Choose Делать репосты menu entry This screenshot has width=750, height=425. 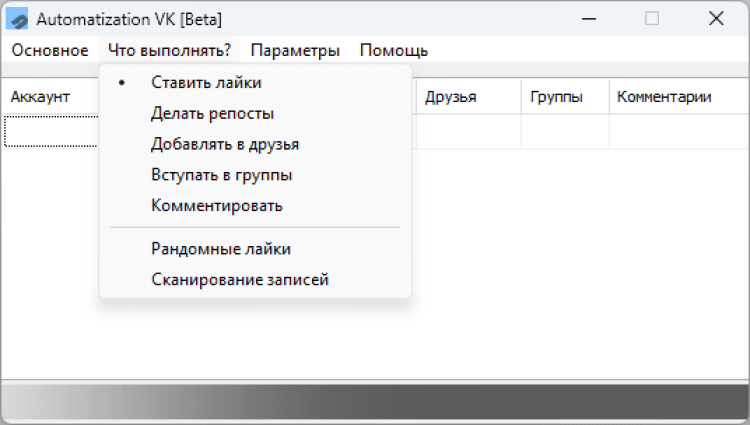point(255,113)
